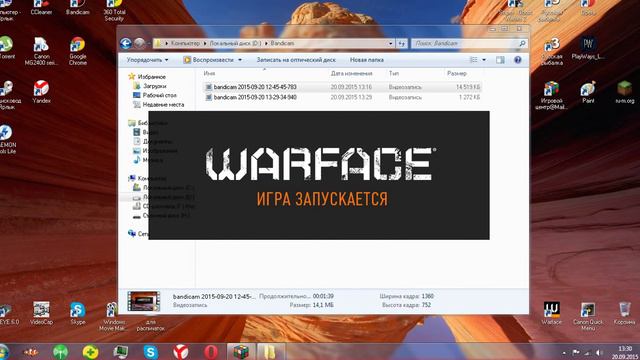Open the Упорядочить dropdown menu
The width and height of the screenshot is (640, 360).
147,60
